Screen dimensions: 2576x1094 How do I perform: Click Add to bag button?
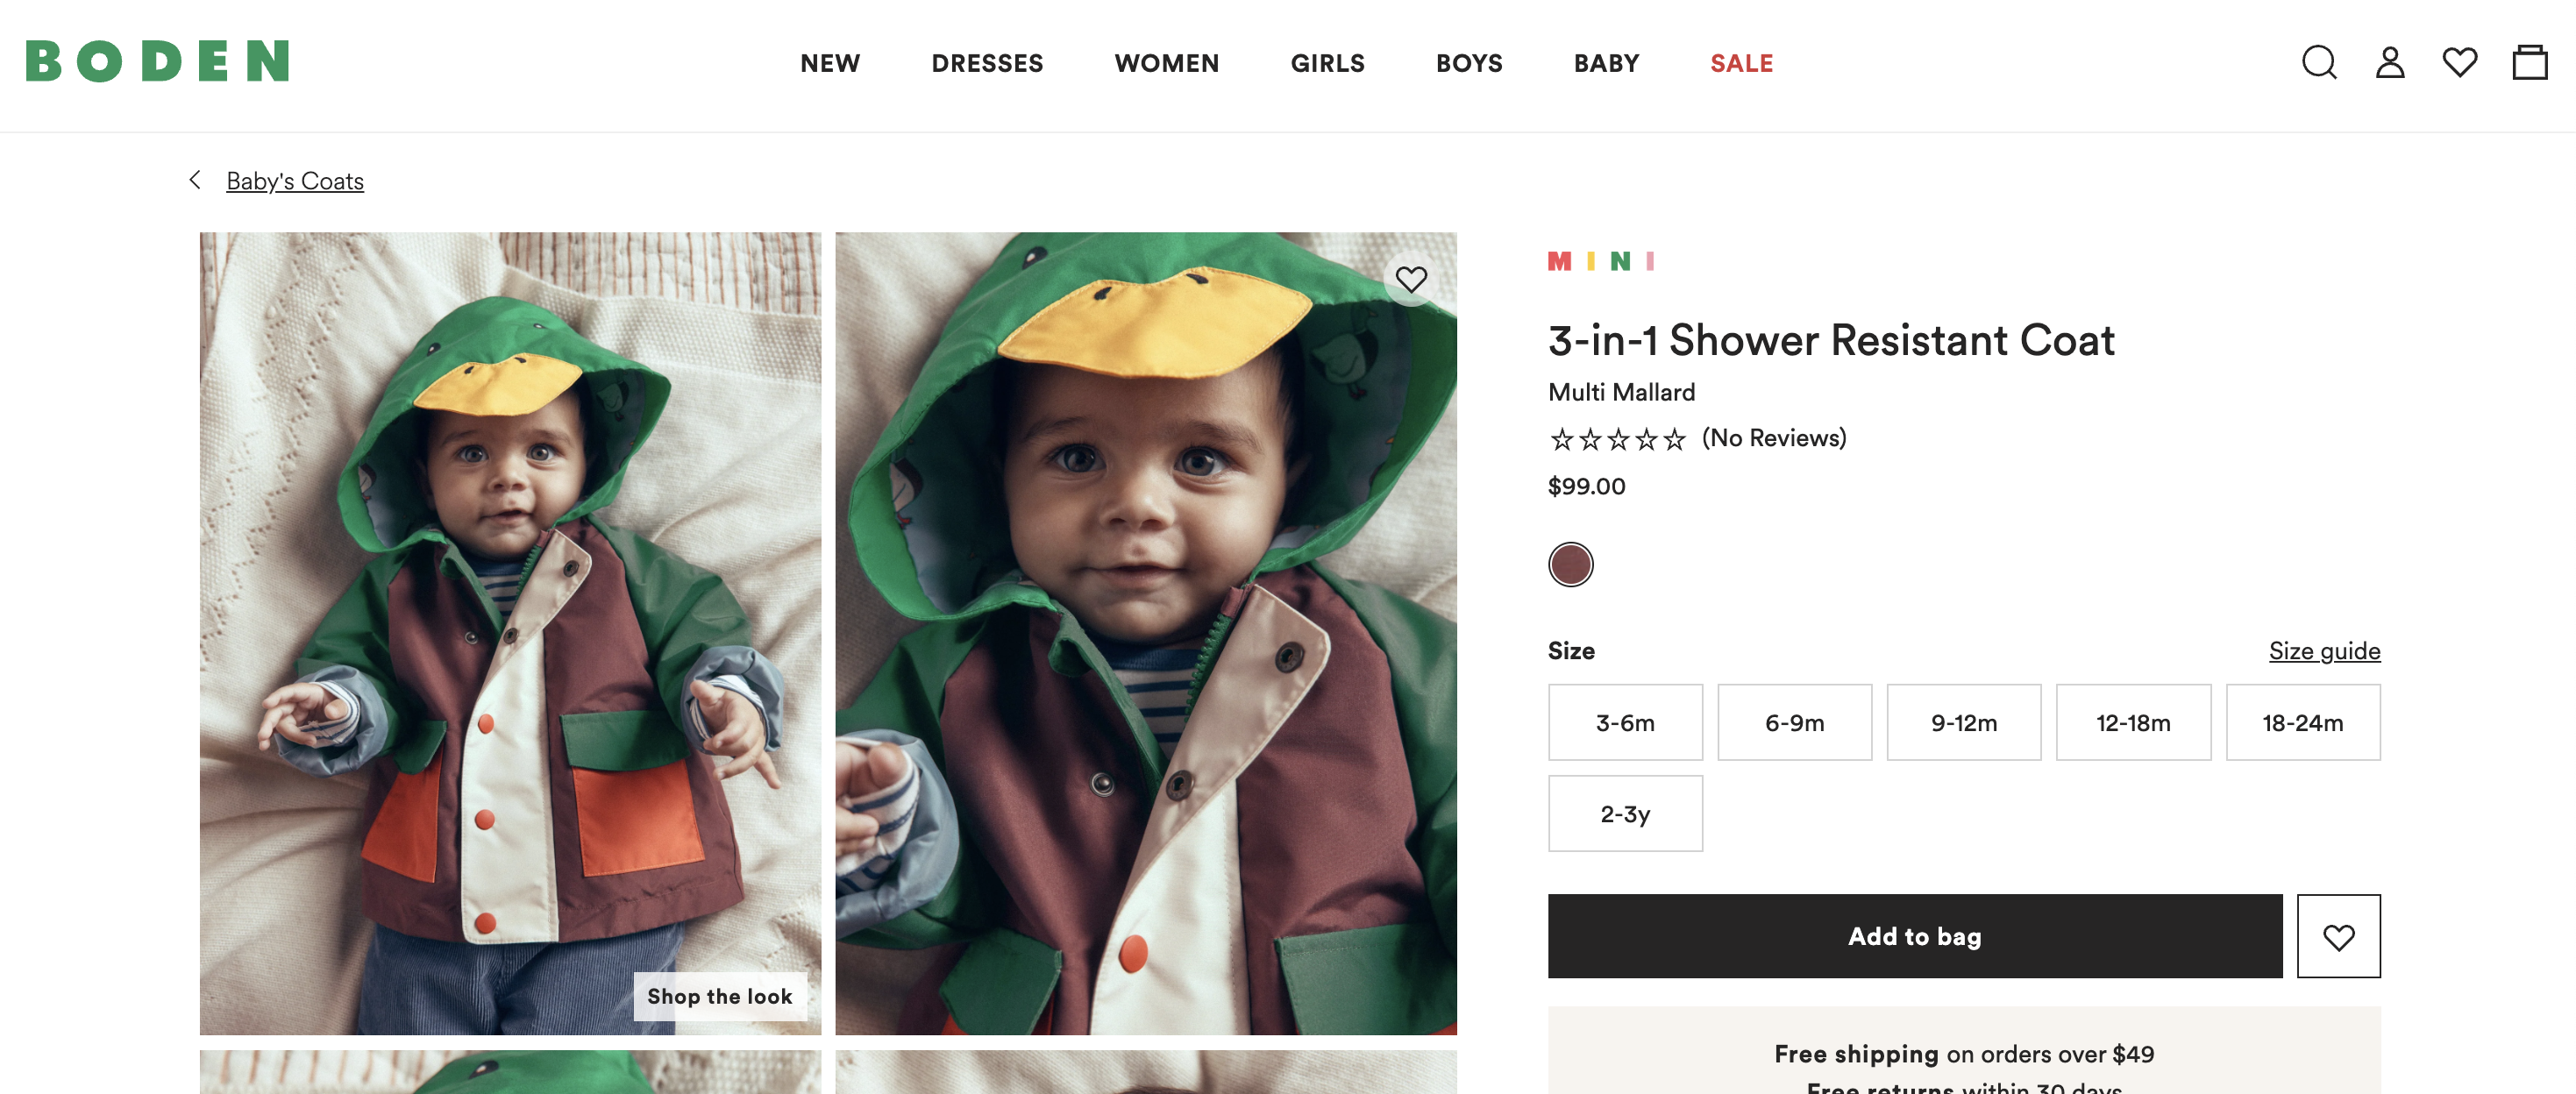(x=1915, y=936)
